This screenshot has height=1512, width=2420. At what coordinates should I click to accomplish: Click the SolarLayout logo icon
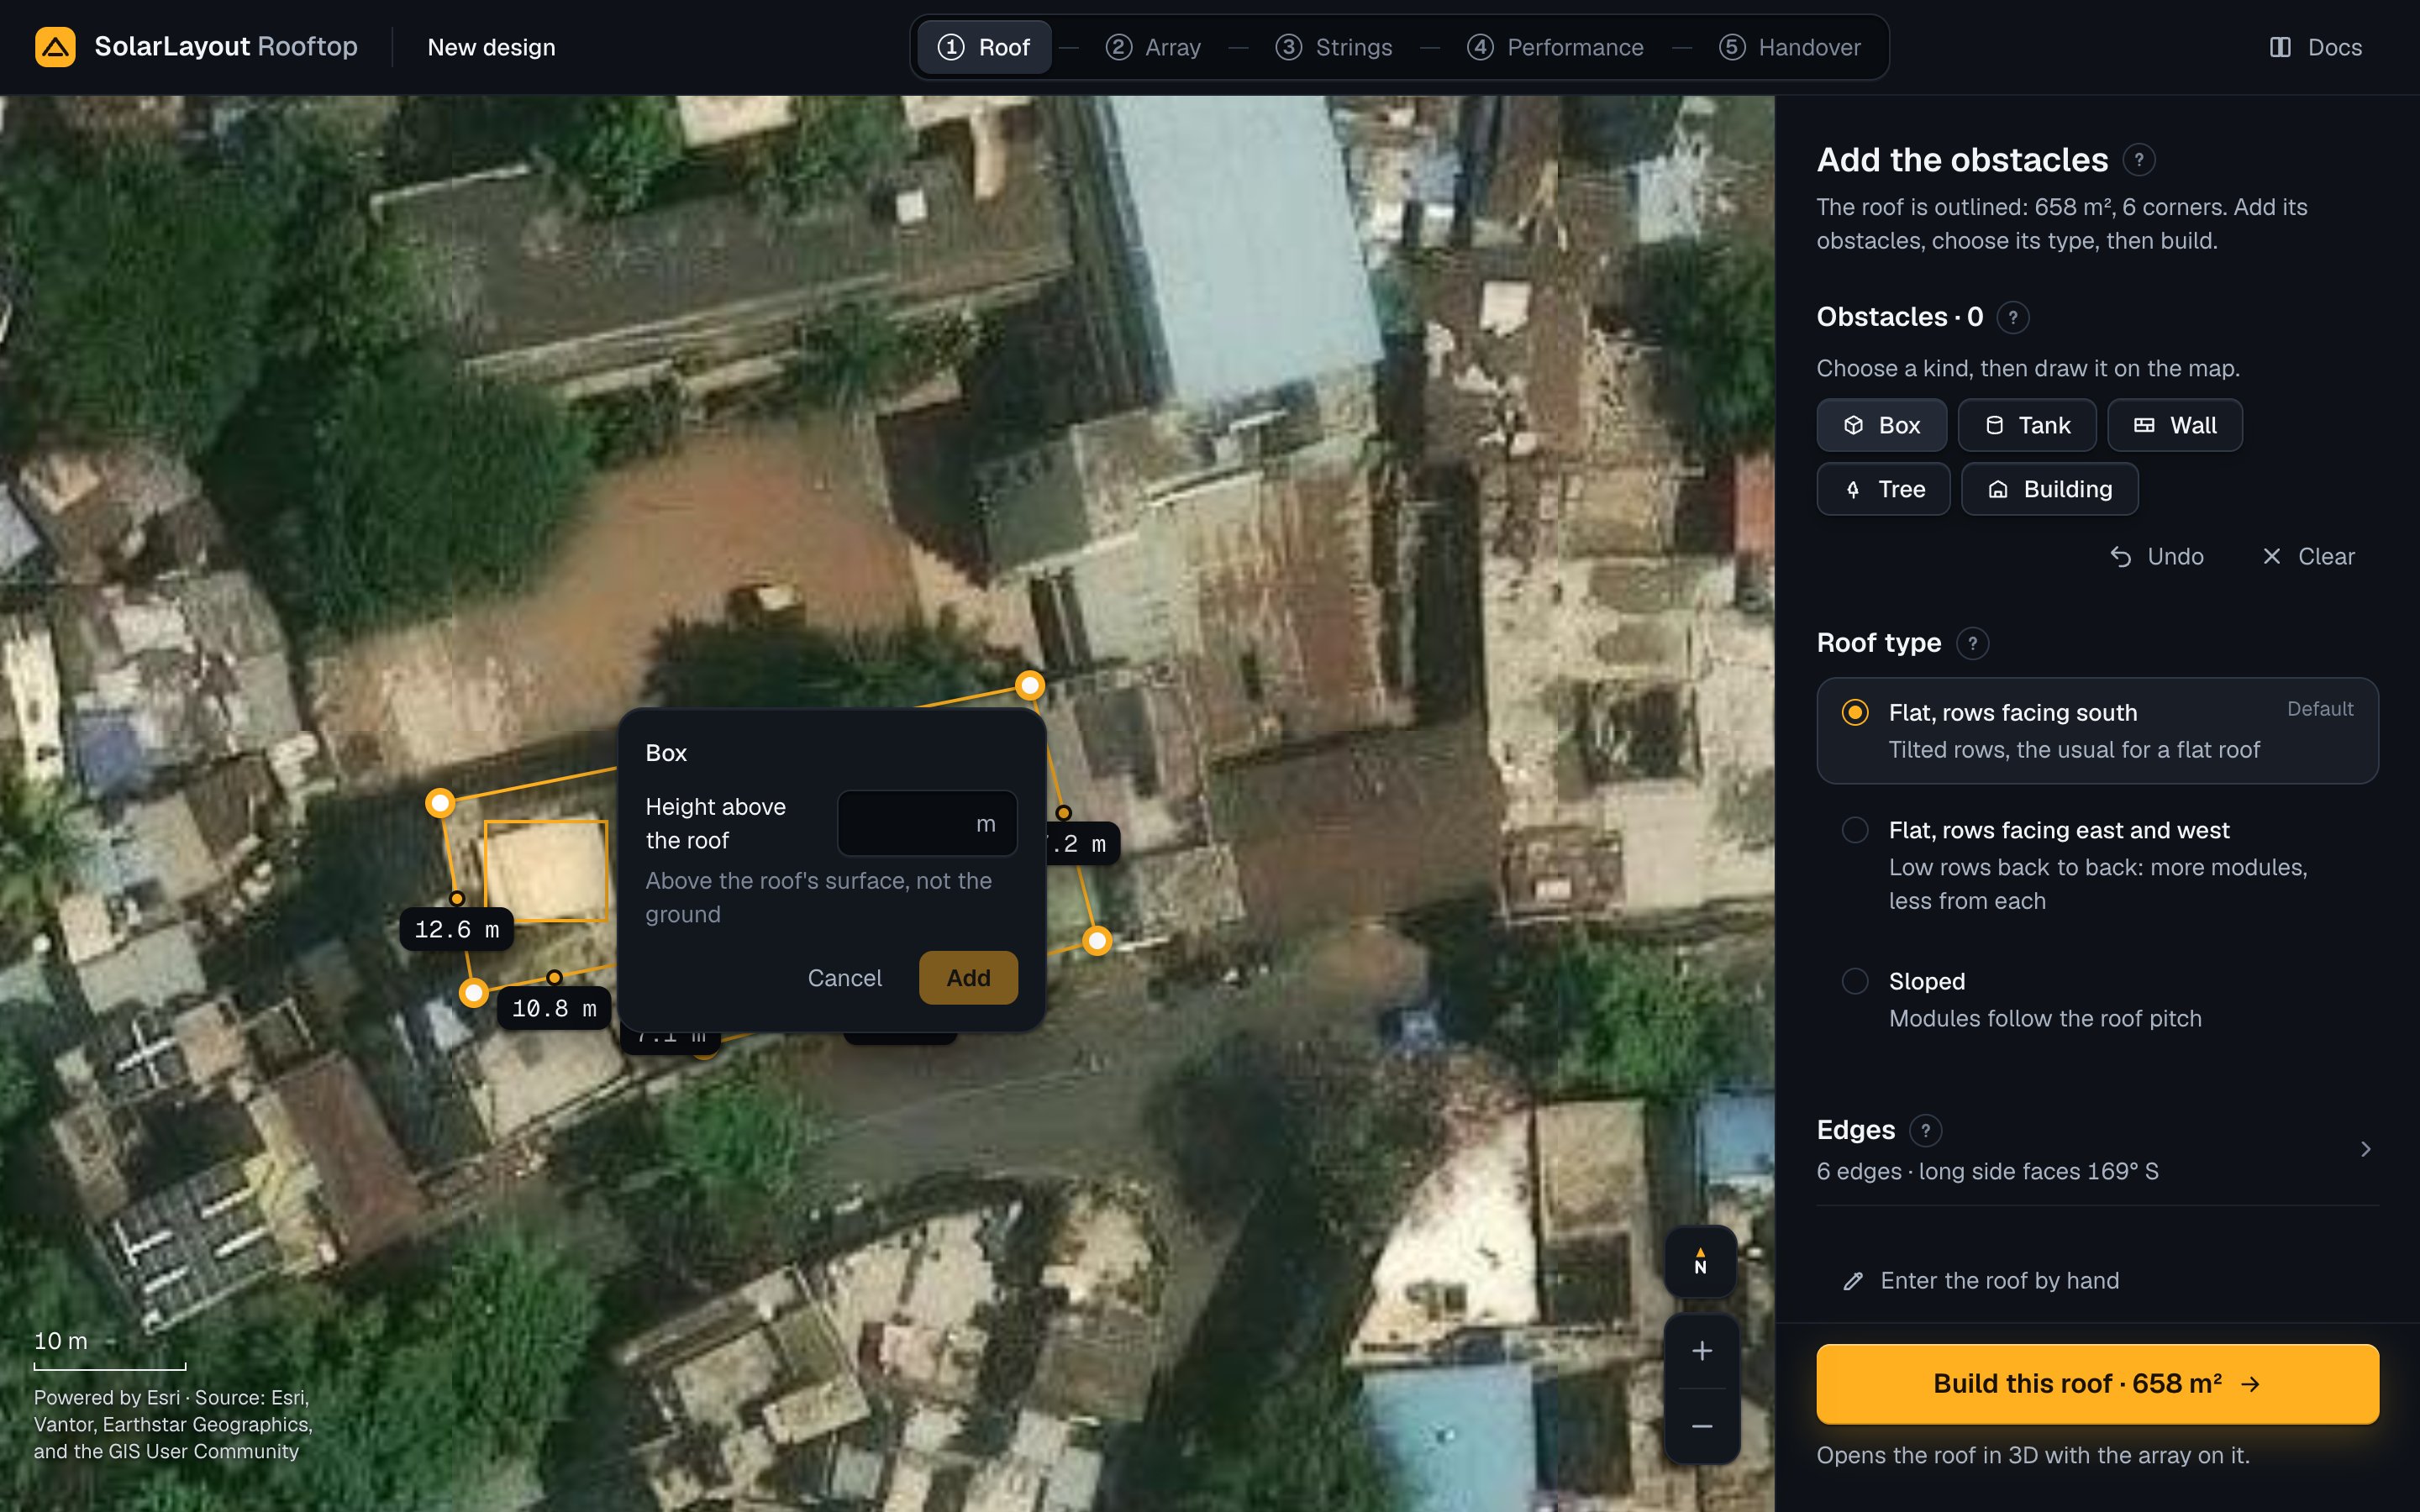pos(55,47)
